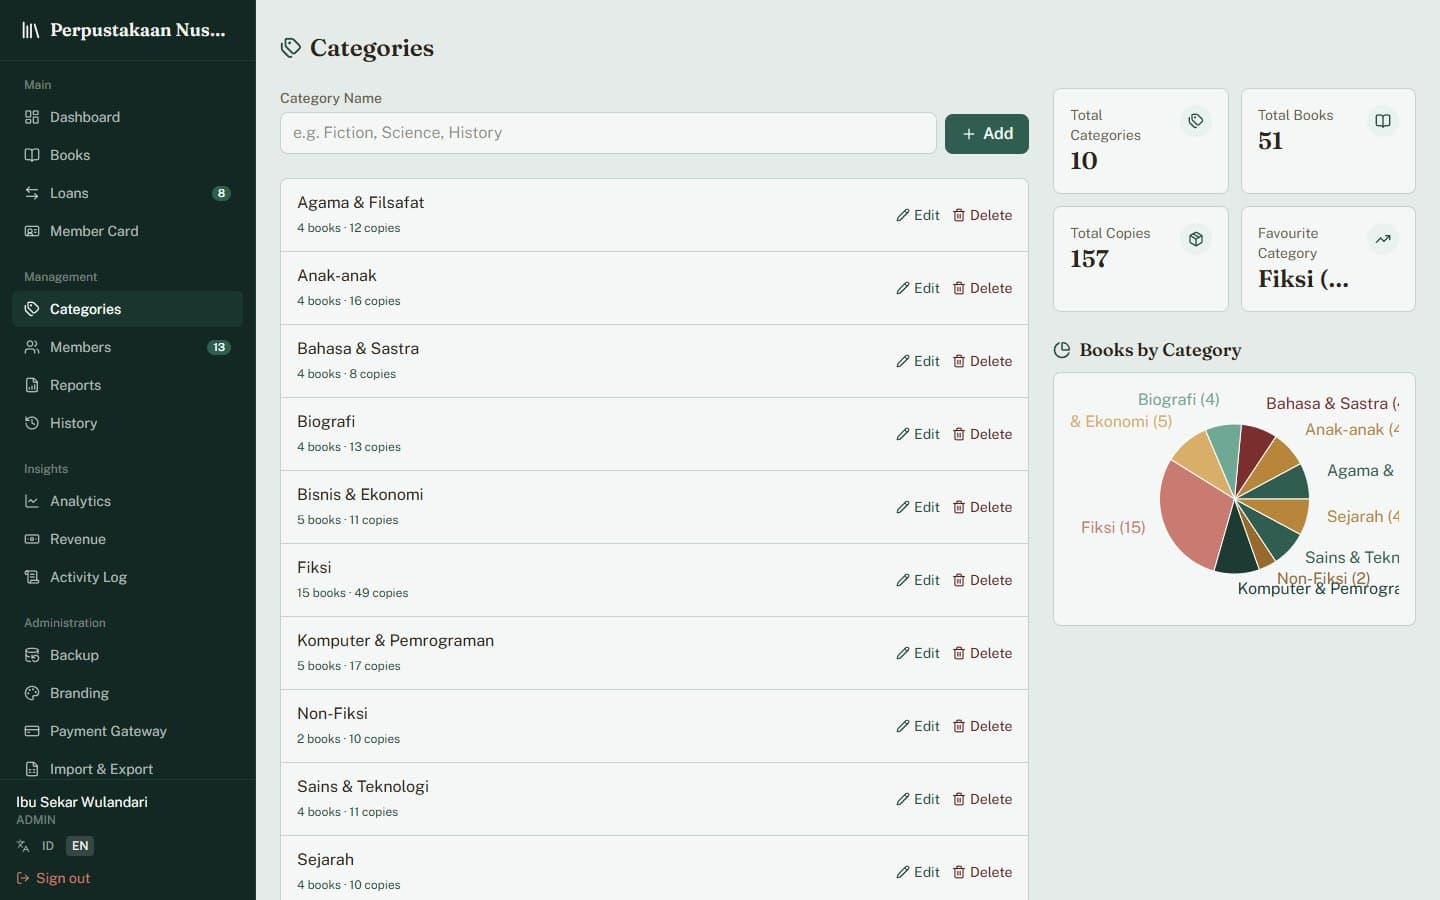Click the Analytics chart icon
The width and height of the screenshot is (1440, 900).
click(x=32, y=501)
